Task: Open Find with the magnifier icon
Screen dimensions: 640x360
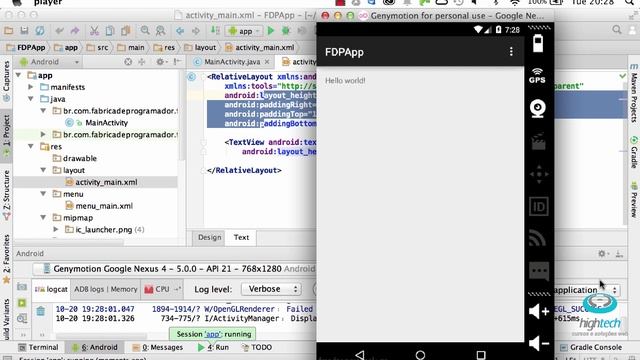Action: (x=145, y=31)
